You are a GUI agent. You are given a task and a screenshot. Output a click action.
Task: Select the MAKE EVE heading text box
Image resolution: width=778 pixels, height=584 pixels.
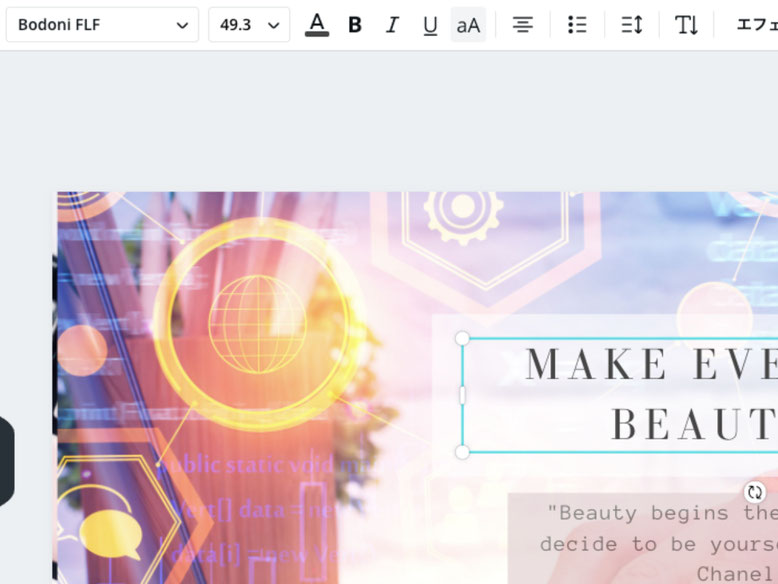620,395
